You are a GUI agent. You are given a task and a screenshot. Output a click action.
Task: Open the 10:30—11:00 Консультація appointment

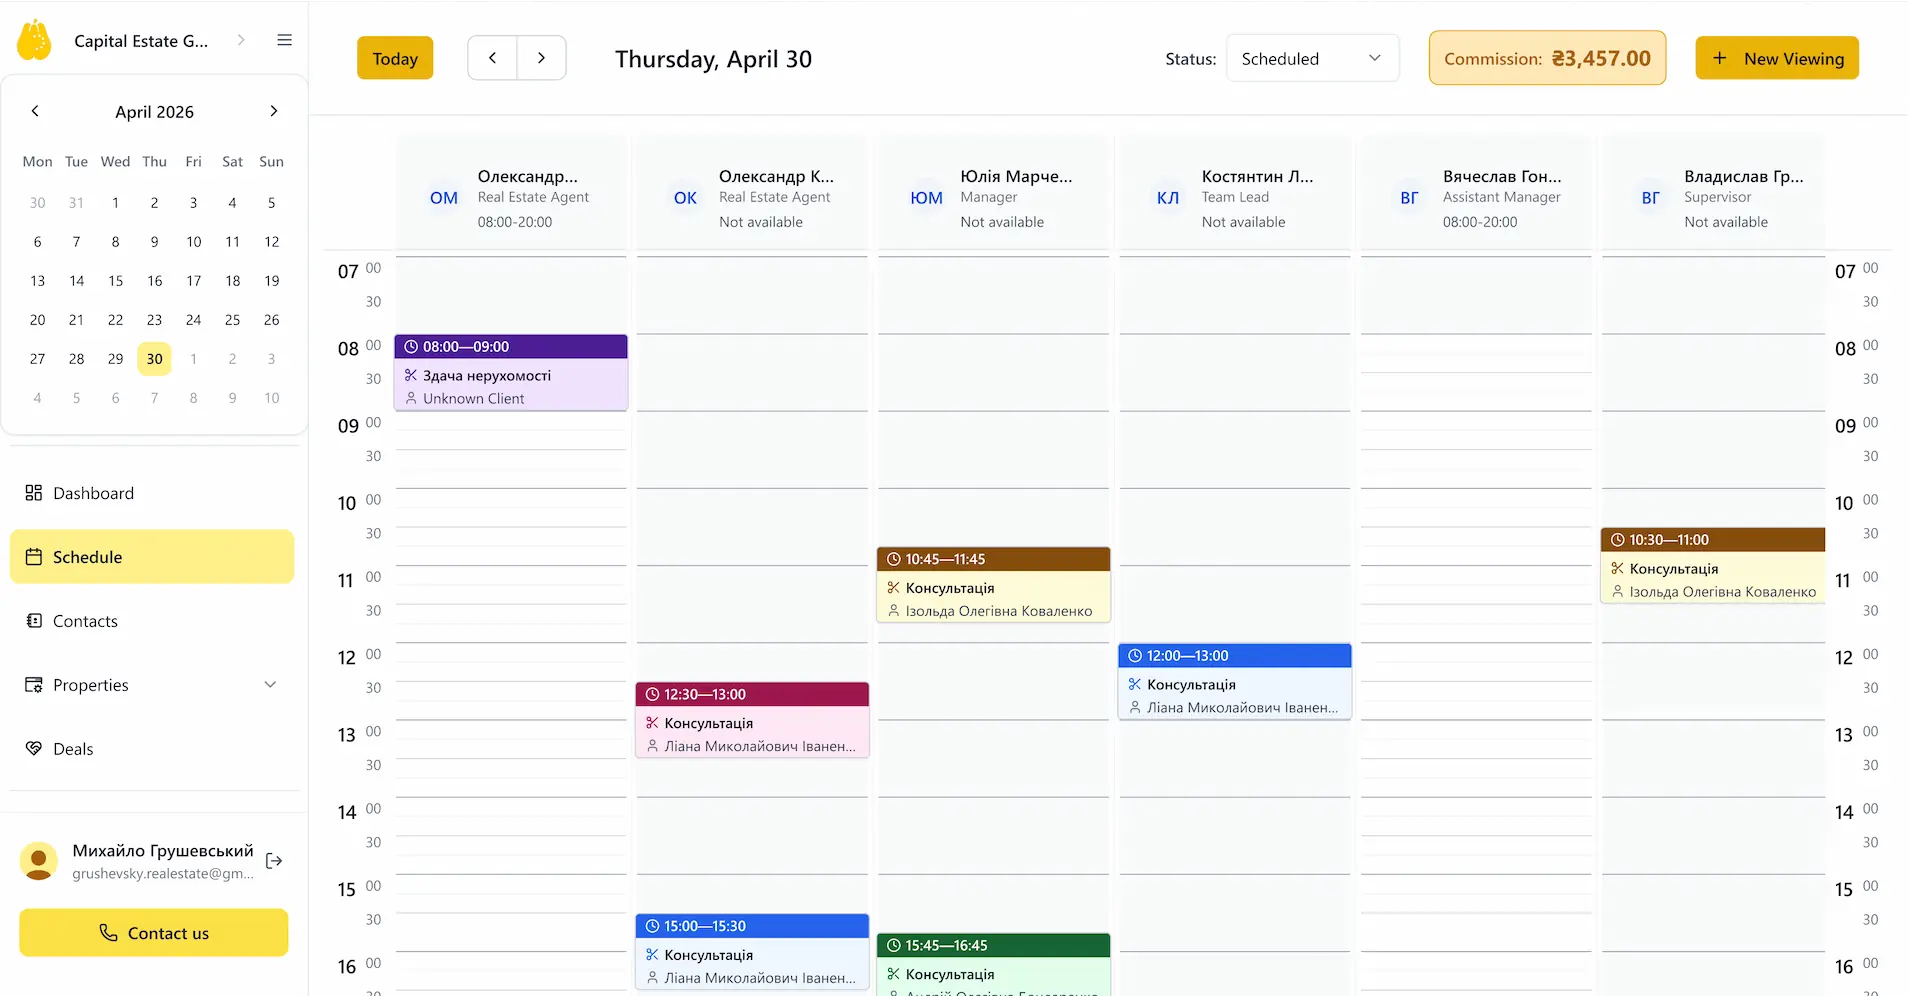pyautogui.click(x=1713, y=565)
